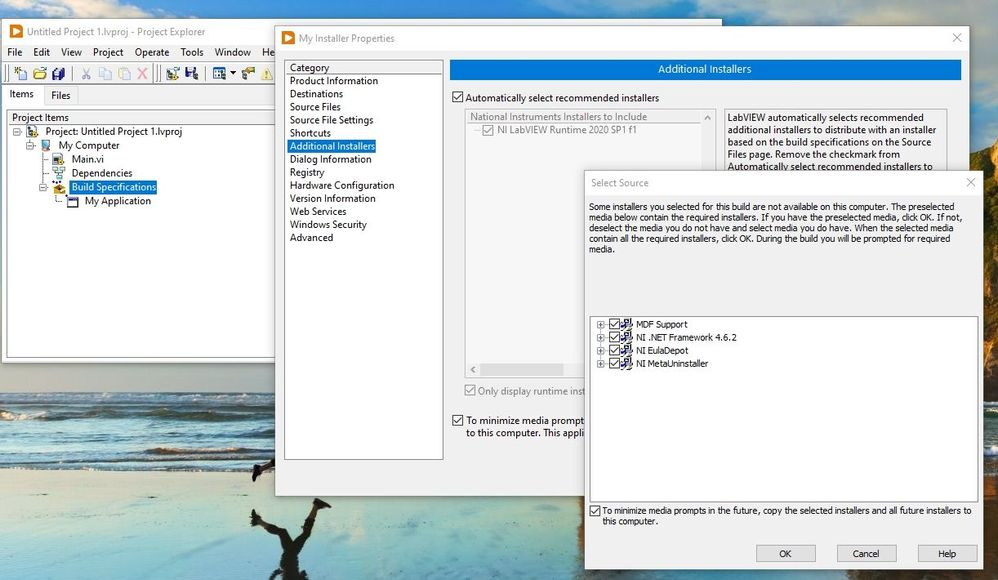Select the Source Files category
The height and width of the screenshot is (580, 998).
pos(315,107)
